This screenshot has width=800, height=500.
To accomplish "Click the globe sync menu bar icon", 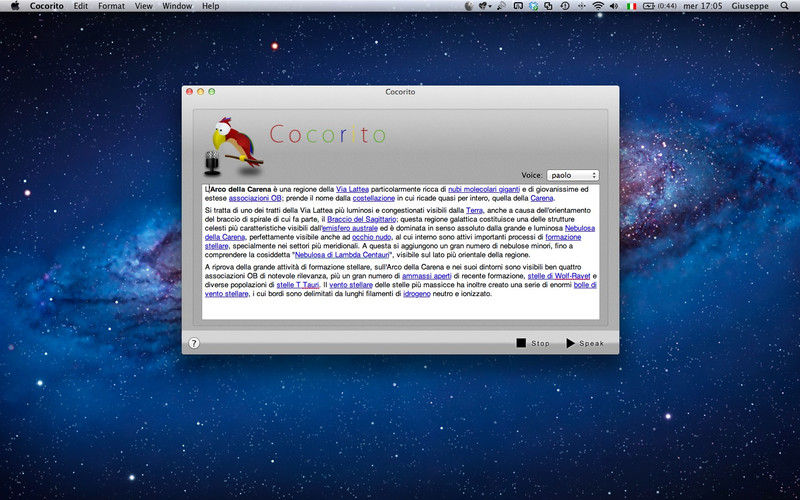I will [534, 6].
